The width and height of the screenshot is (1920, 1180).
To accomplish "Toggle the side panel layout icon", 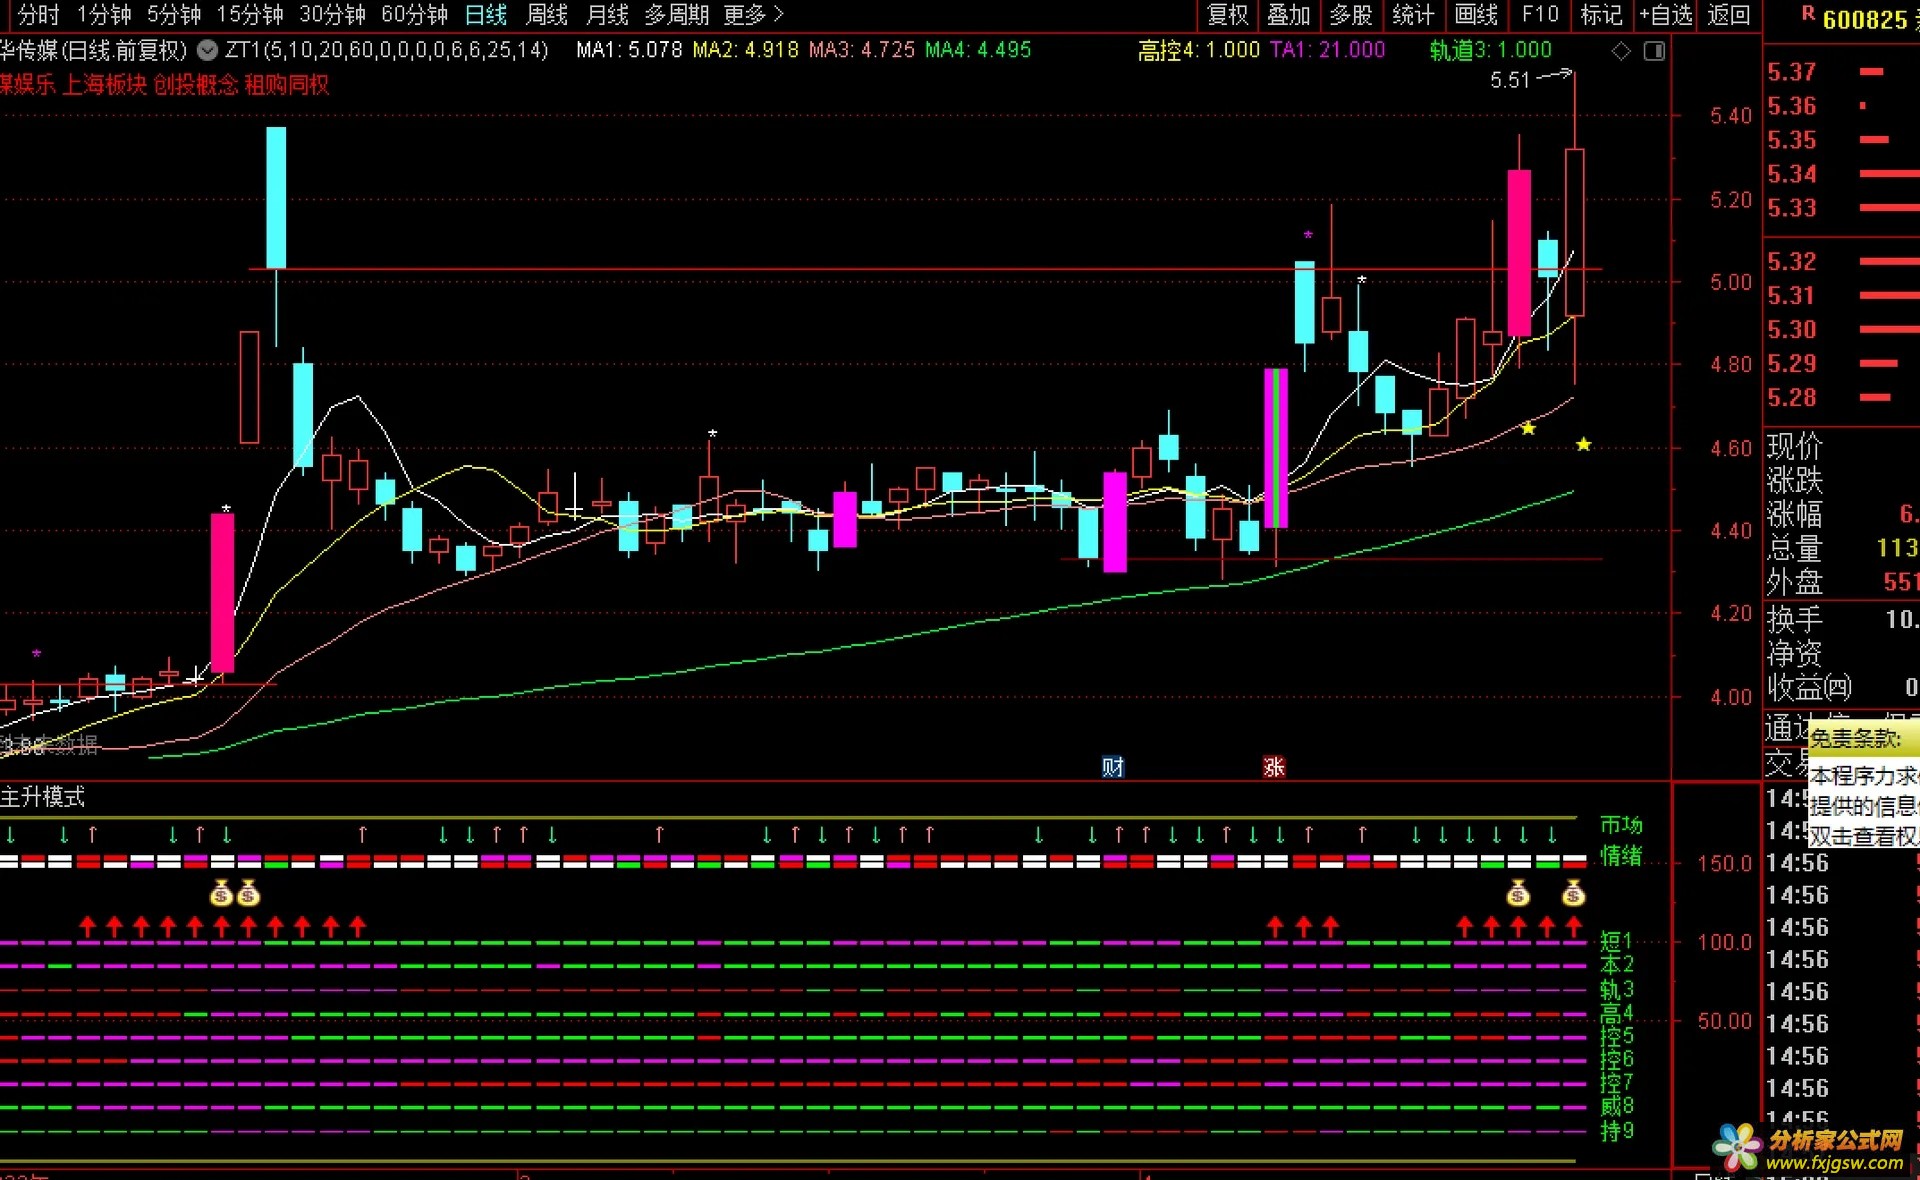I will coord(1655,51).
